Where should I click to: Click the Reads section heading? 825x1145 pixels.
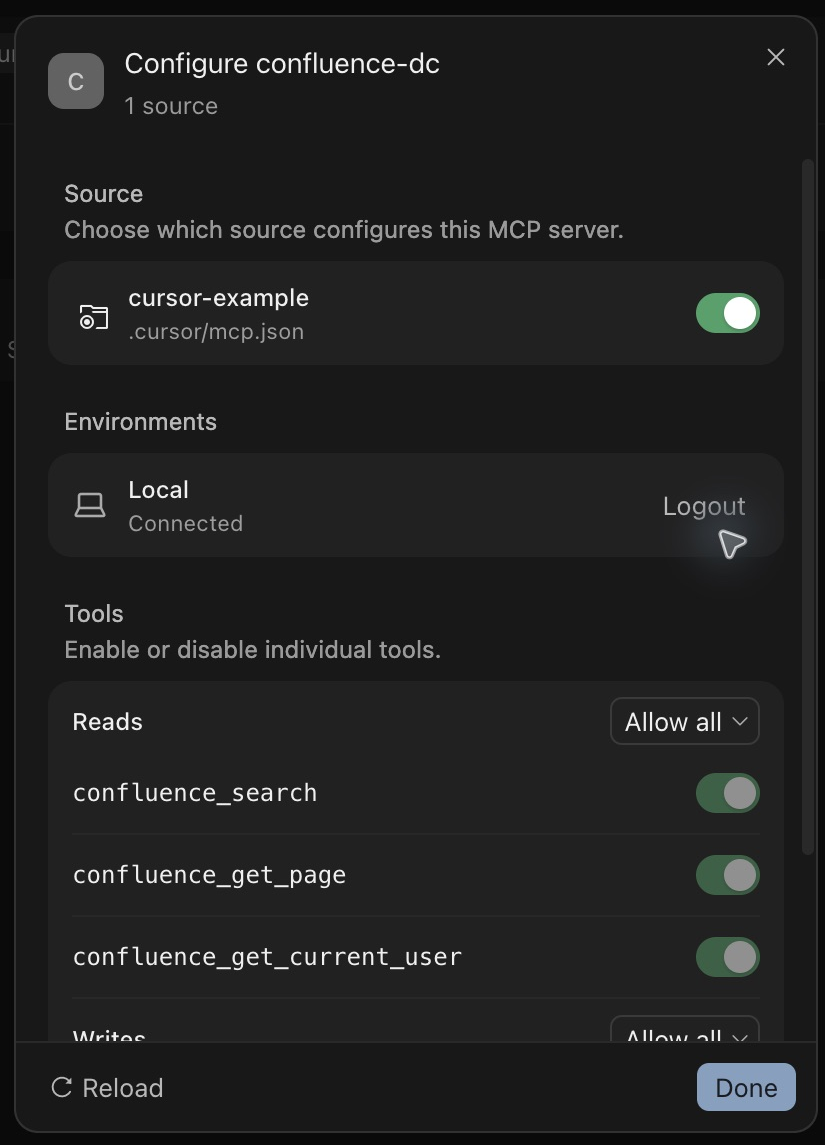pos(107,721)
